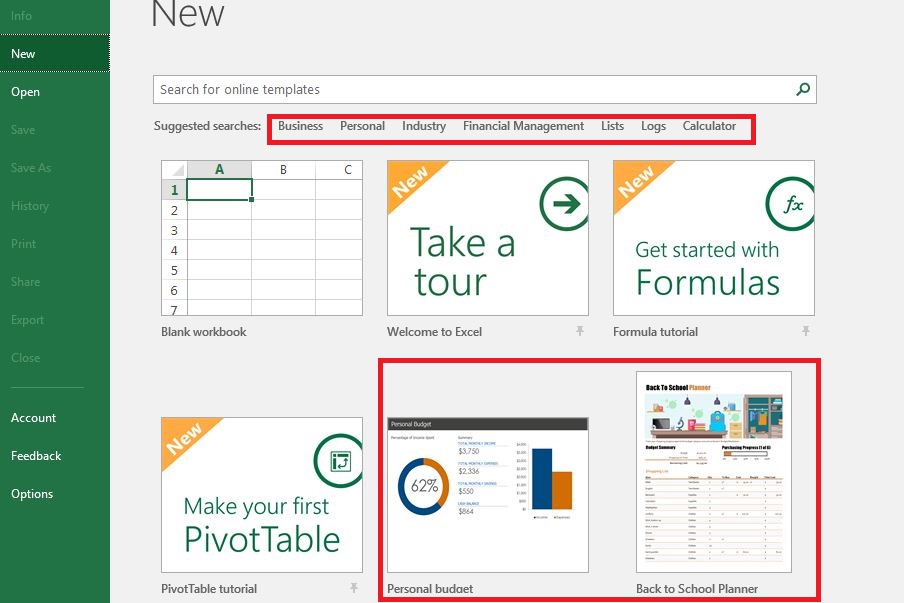The image size is (904, 603).
Task: Click the PivotTable tutorial label
Action: 209,589
